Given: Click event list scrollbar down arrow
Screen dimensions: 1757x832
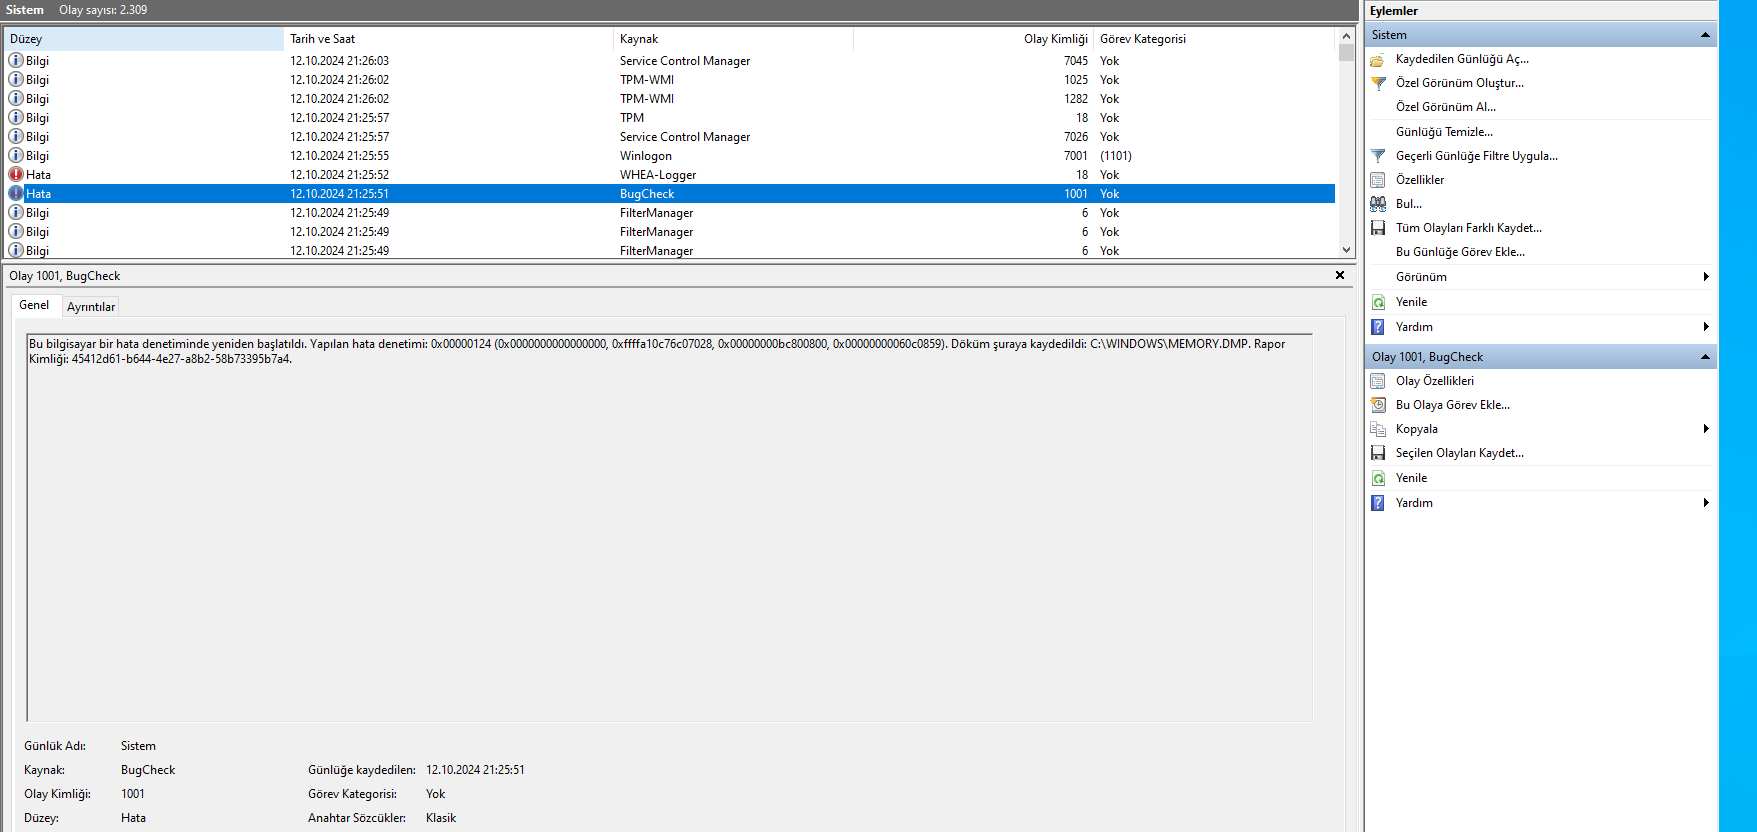Looking at the screenshot, I should pos(1346,250).
